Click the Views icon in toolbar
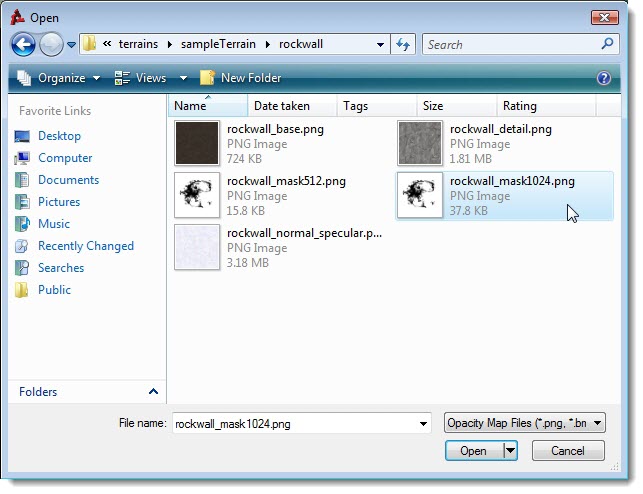Viewport: 643px width, 494px height. 122,78
